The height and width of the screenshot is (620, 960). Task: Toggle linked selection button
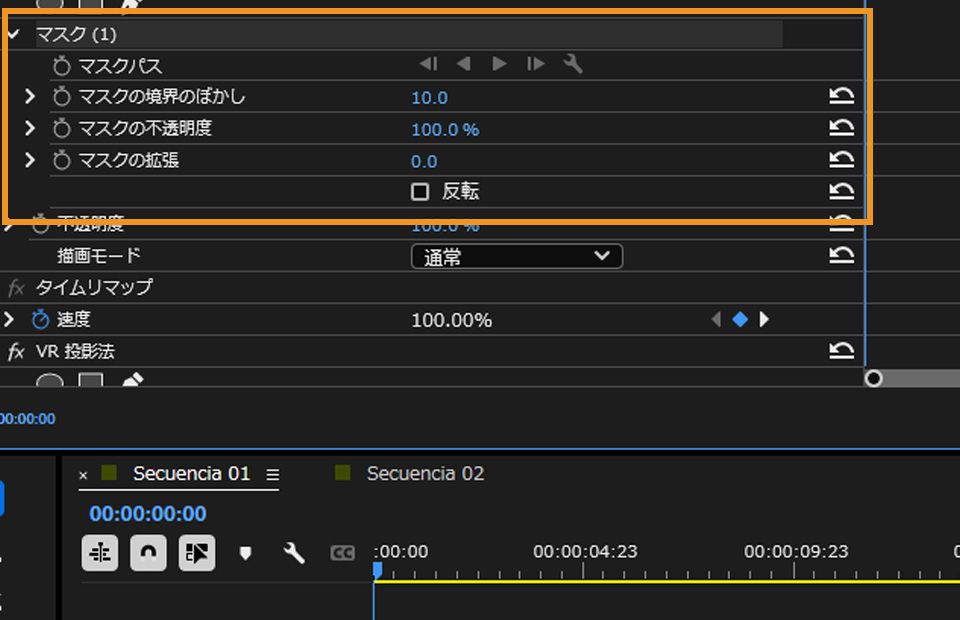[x=197, y=553]
